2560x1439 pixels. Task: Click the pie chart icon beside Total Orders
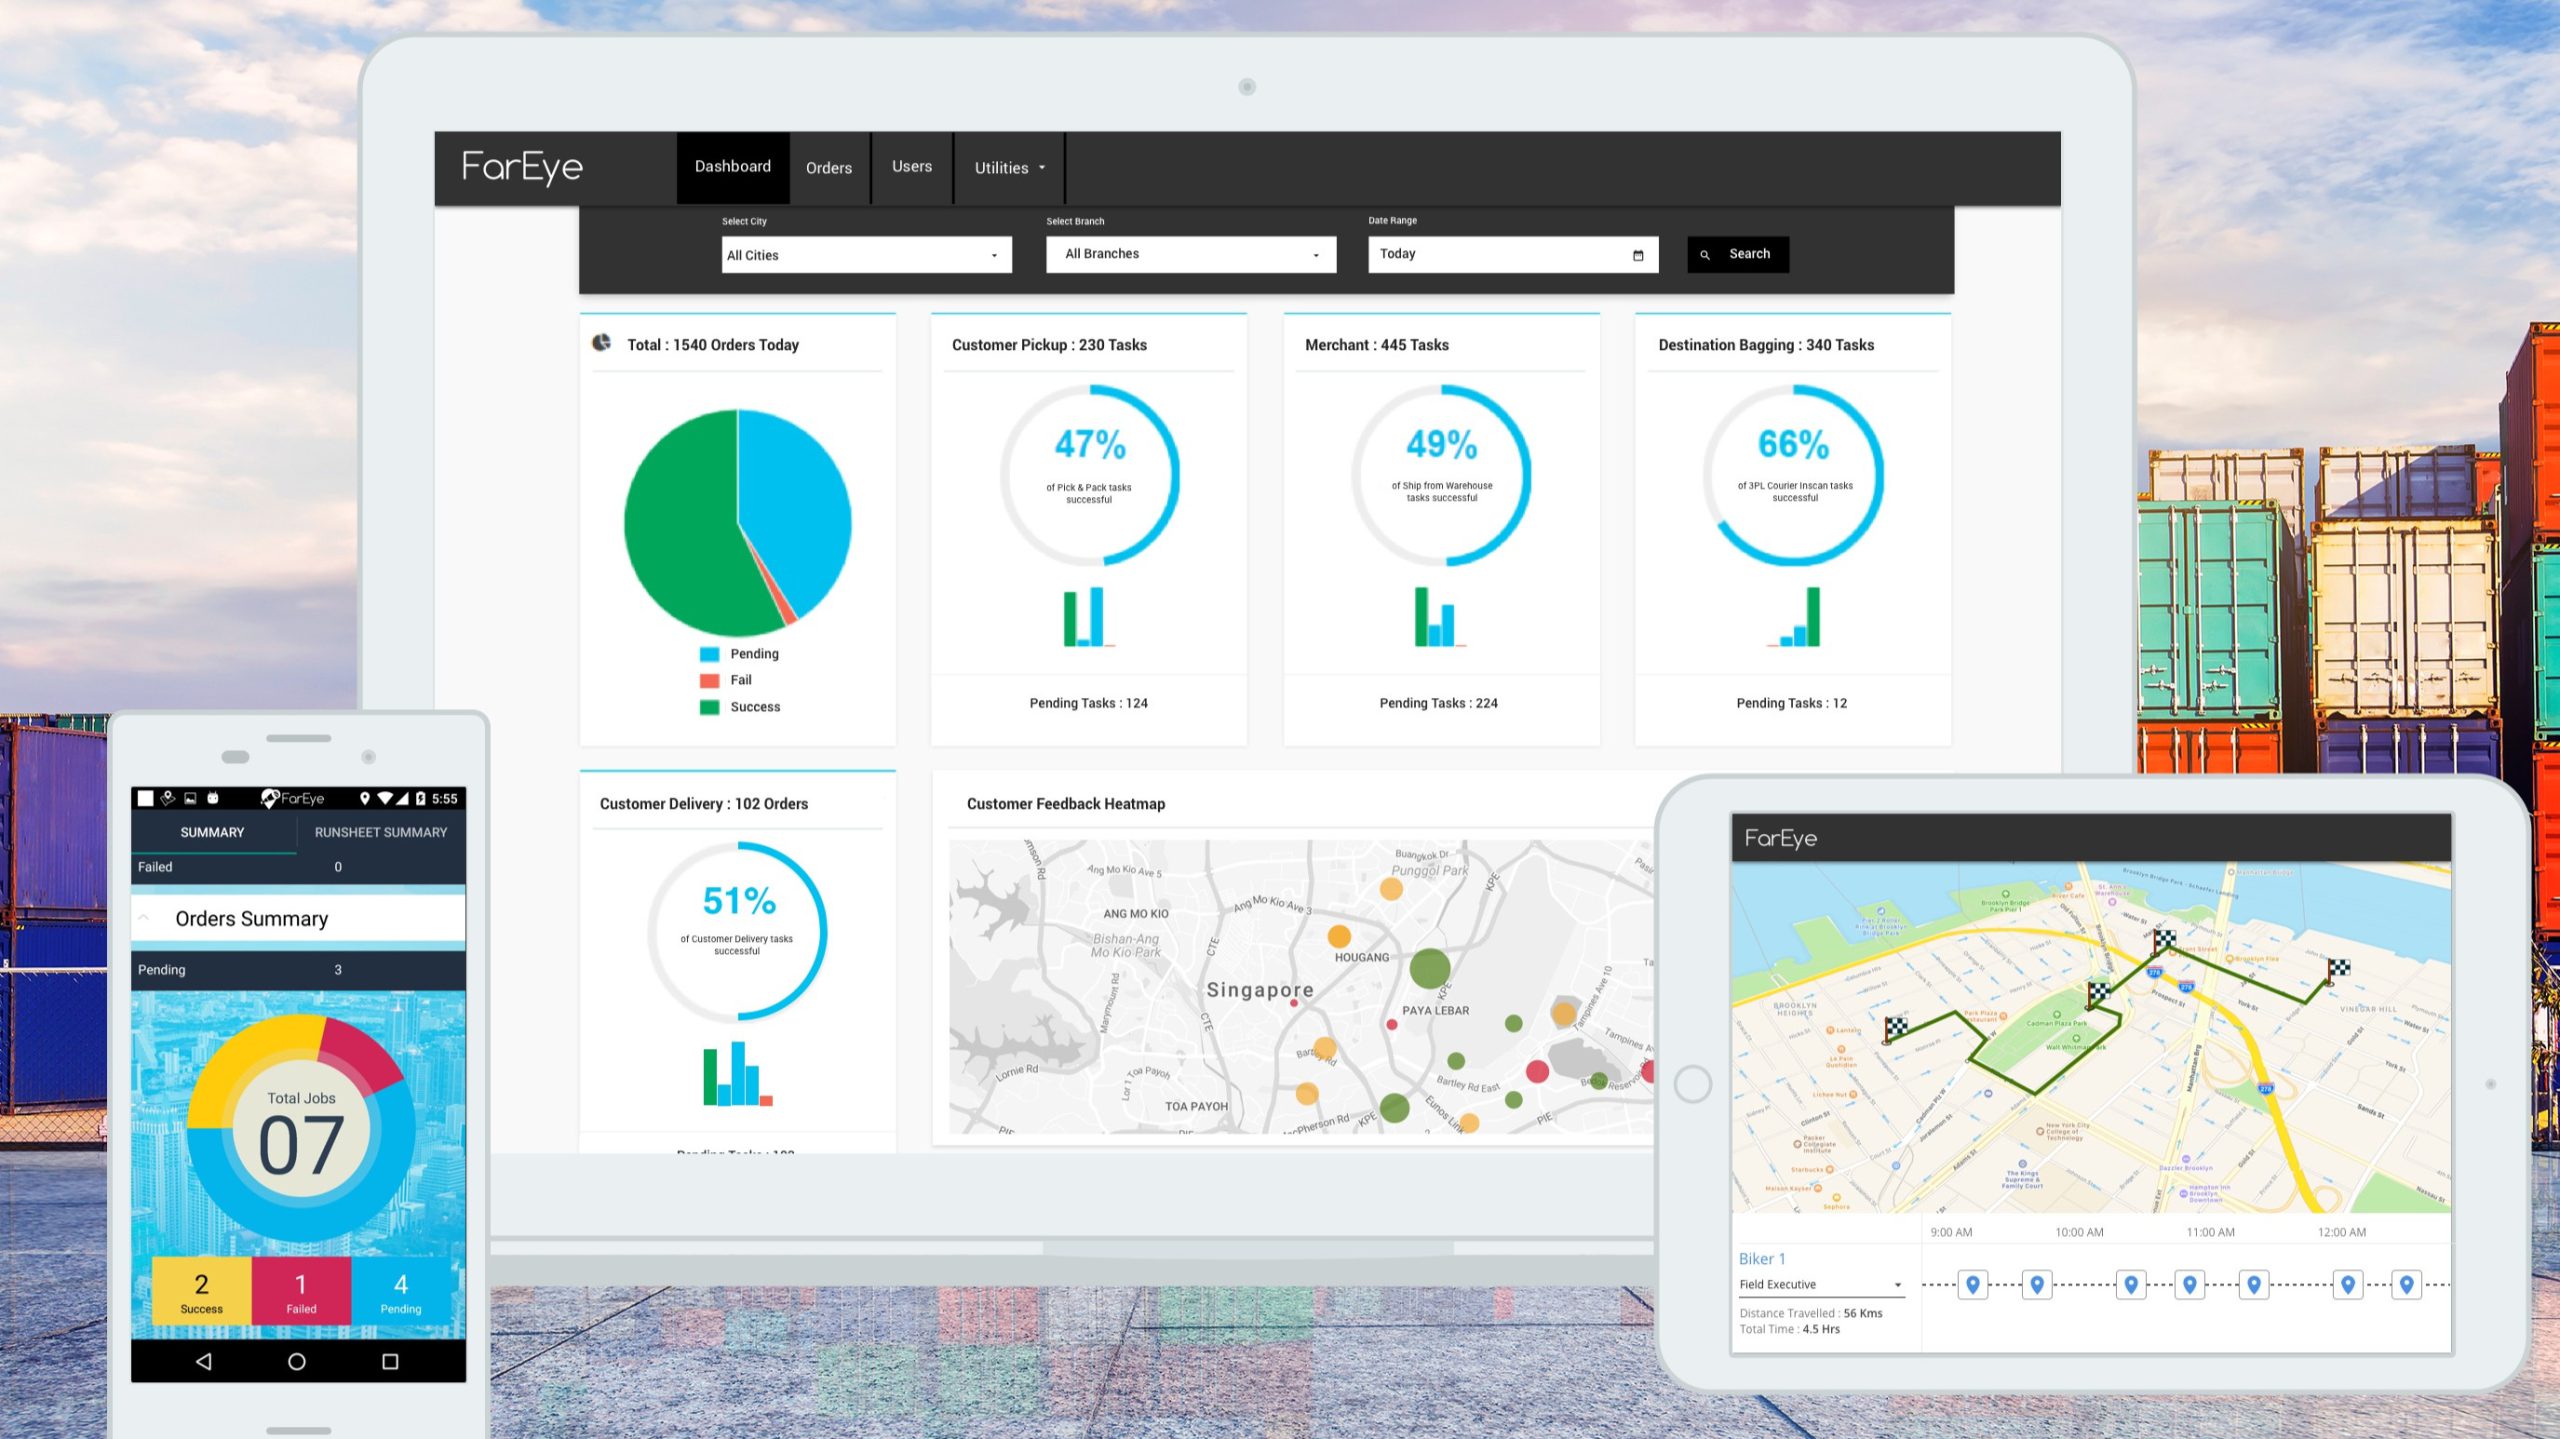pyautogui.click(x=601, y=343)
